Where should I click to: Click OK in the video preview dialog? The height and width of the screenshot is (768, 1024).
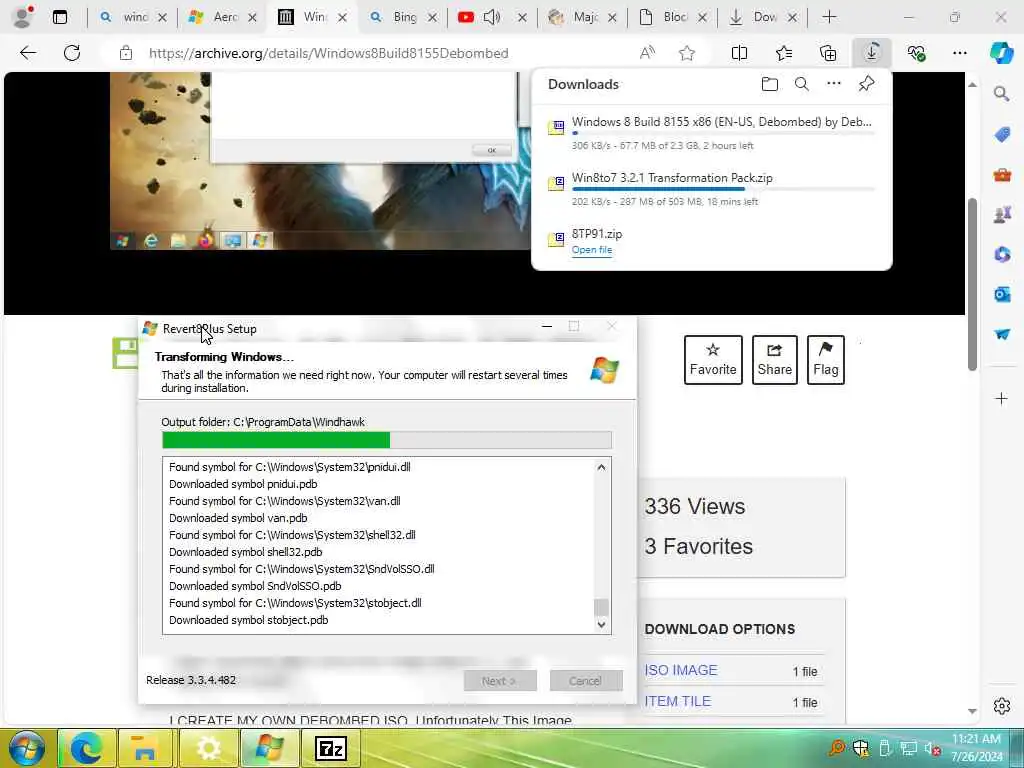pyautogui.click(x=491, y=150)
